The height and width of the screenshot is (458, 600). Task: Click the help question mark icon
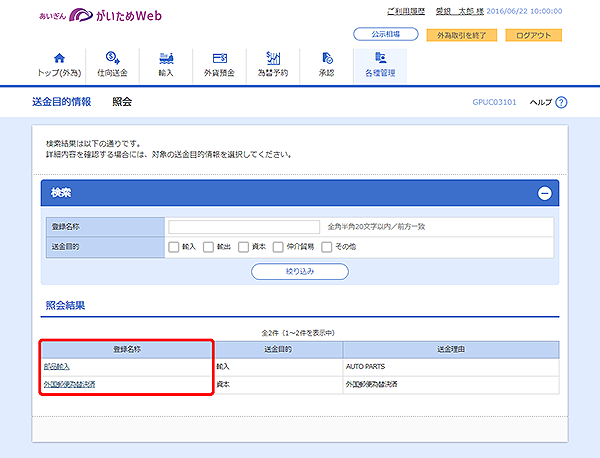tap(561, 102)
